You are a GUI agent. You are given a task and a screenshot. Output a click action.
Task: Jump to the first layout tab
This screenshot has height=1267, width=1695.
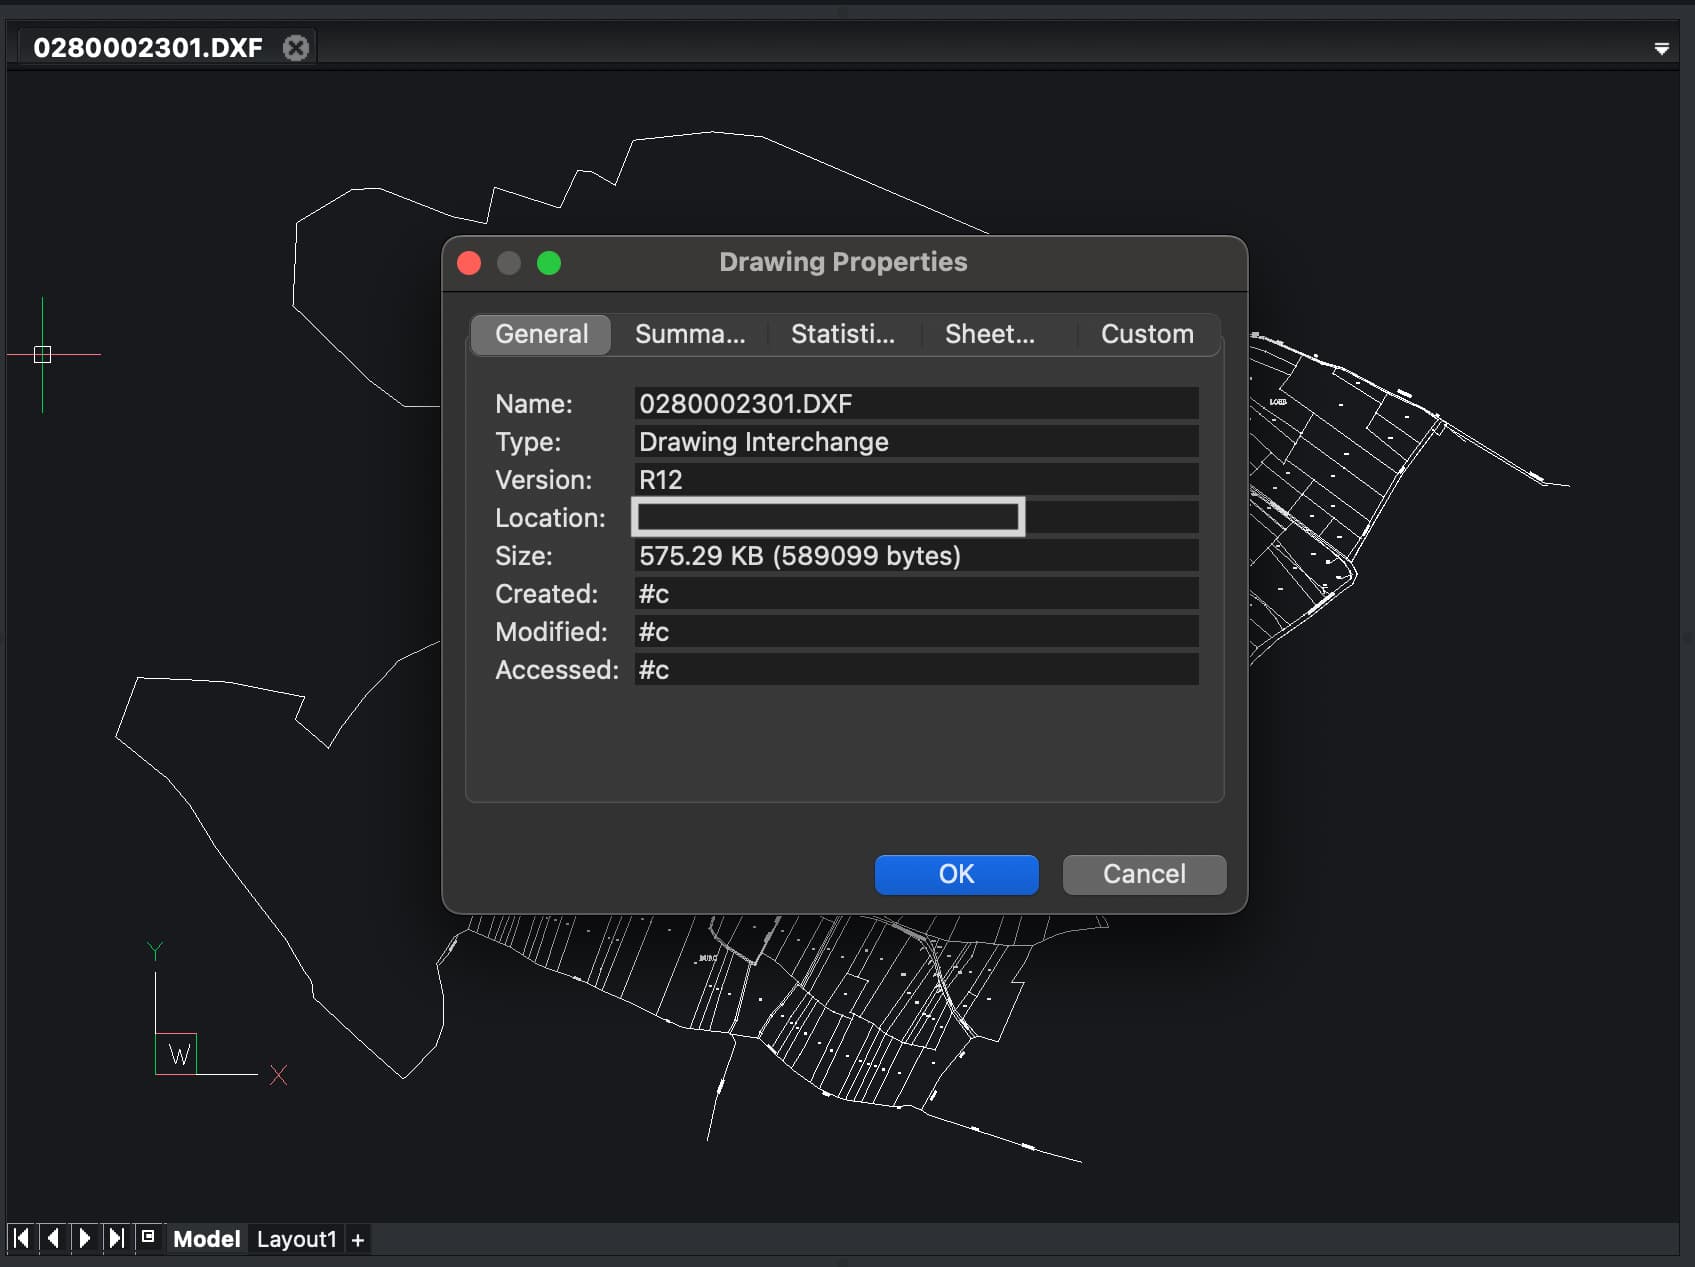pyautogui.click(x=21, y=1238)
